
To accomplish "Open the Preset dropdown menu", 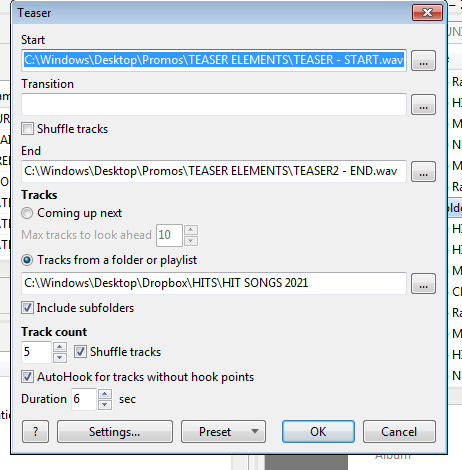I will coord(223,432).
